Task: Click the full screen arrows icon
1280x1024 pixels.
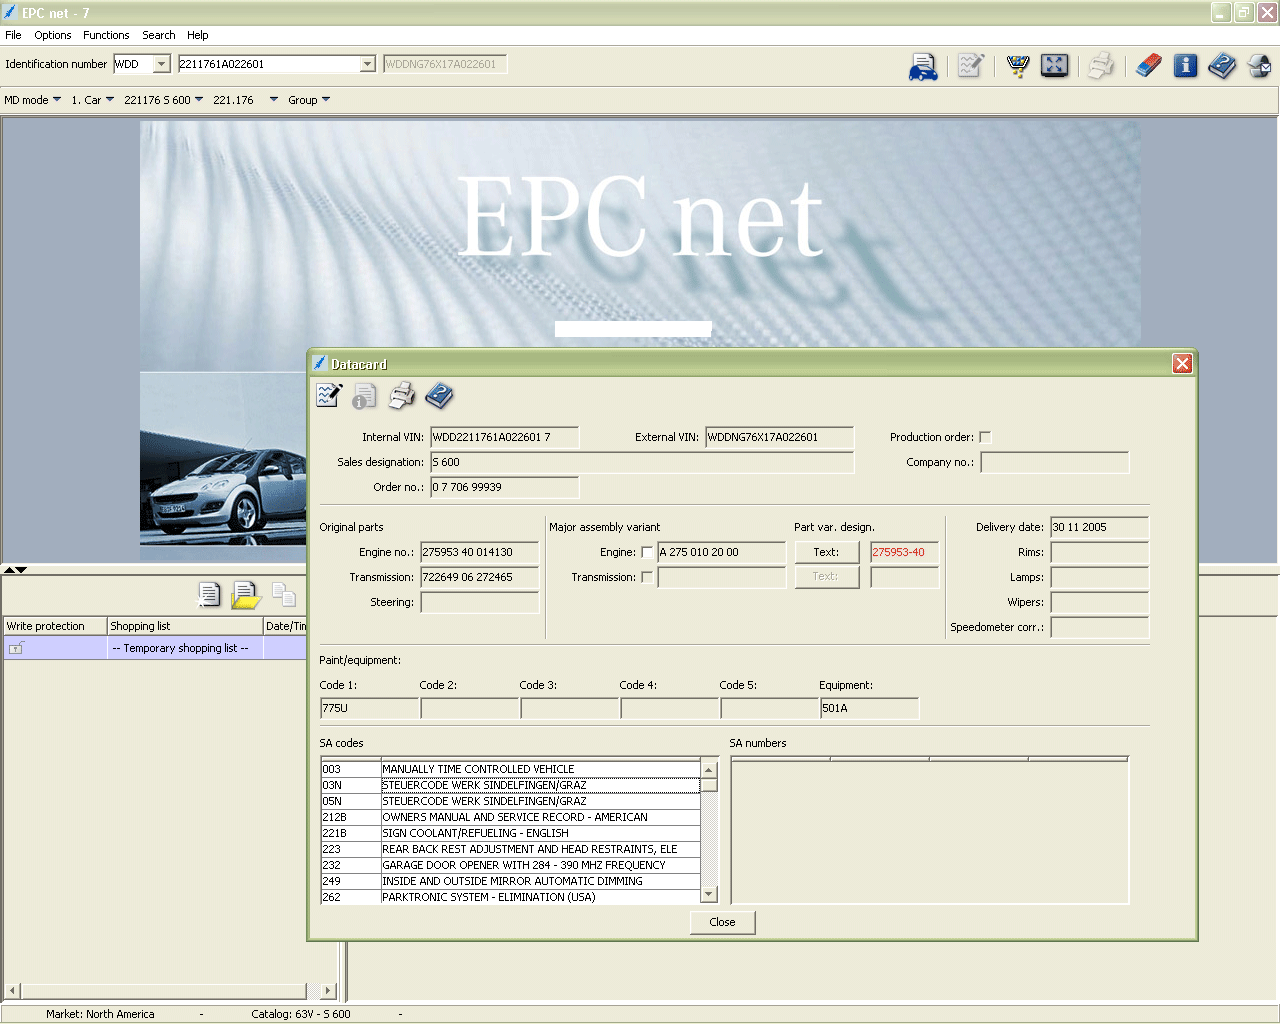Action: pyautogui.click(x=1055, y=66)
